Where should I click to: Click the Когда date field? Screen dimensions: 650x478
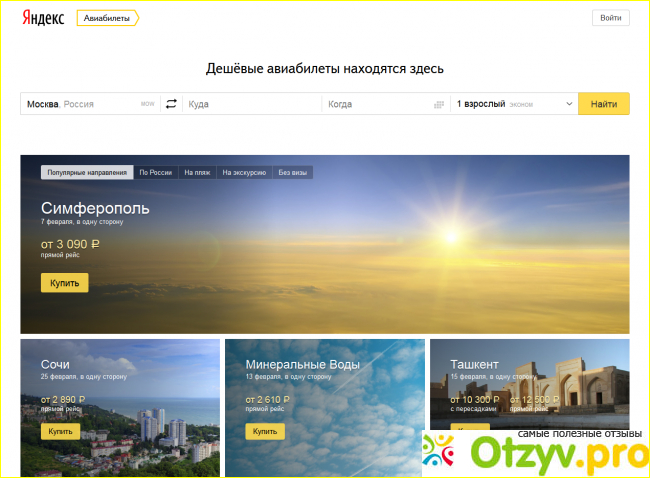[375, 104]
